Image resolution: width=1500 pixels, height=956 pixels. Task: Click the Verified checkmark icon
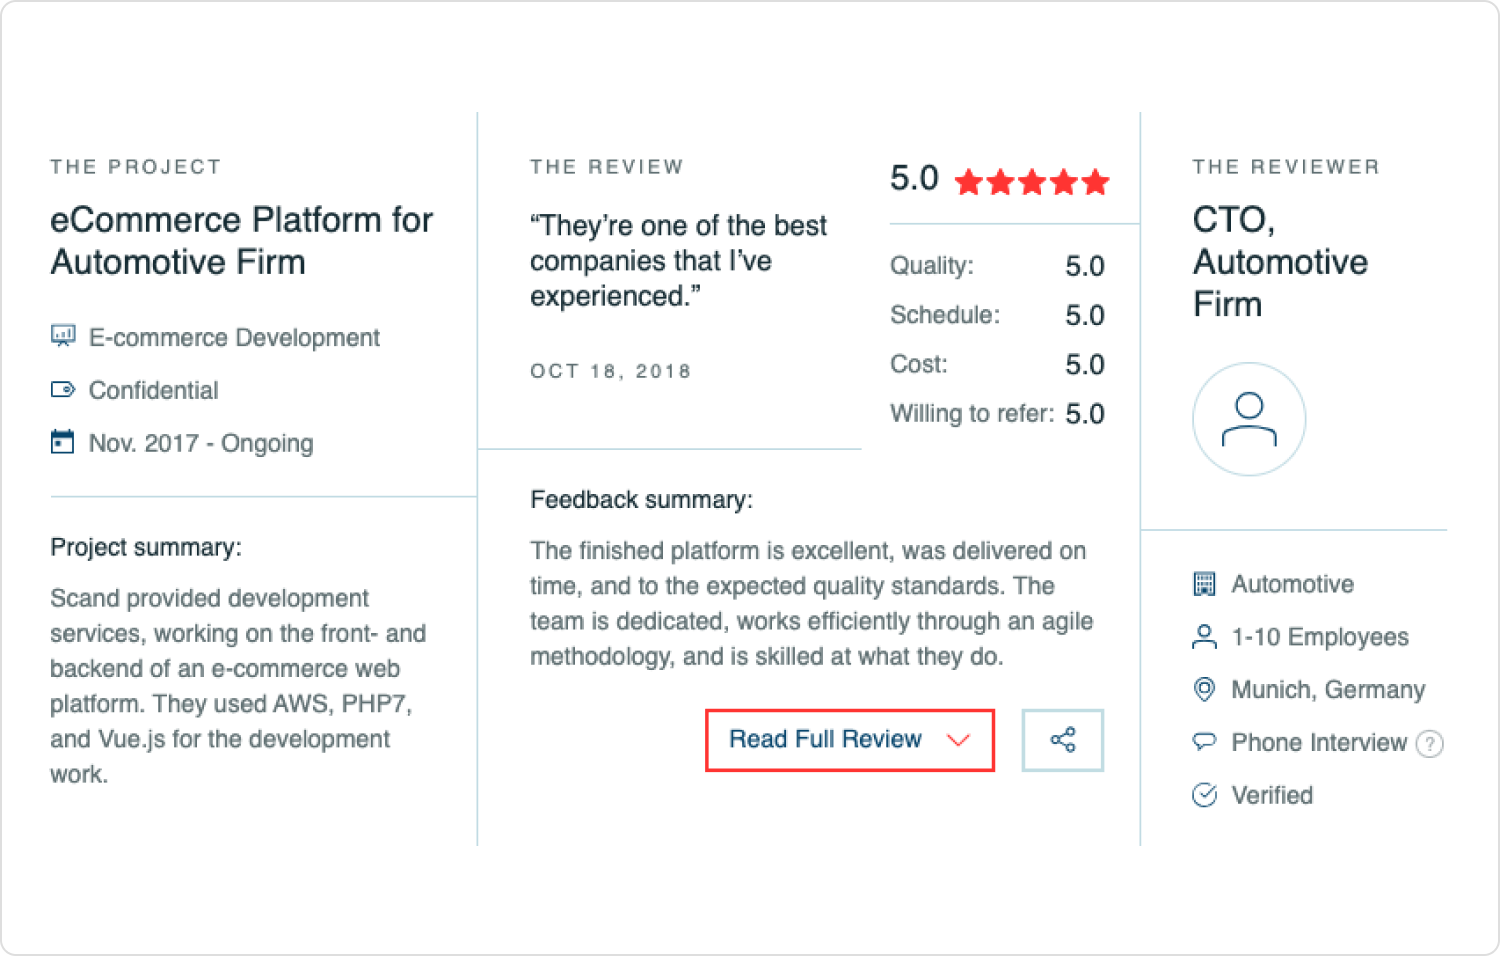(x=1204, y=795)
